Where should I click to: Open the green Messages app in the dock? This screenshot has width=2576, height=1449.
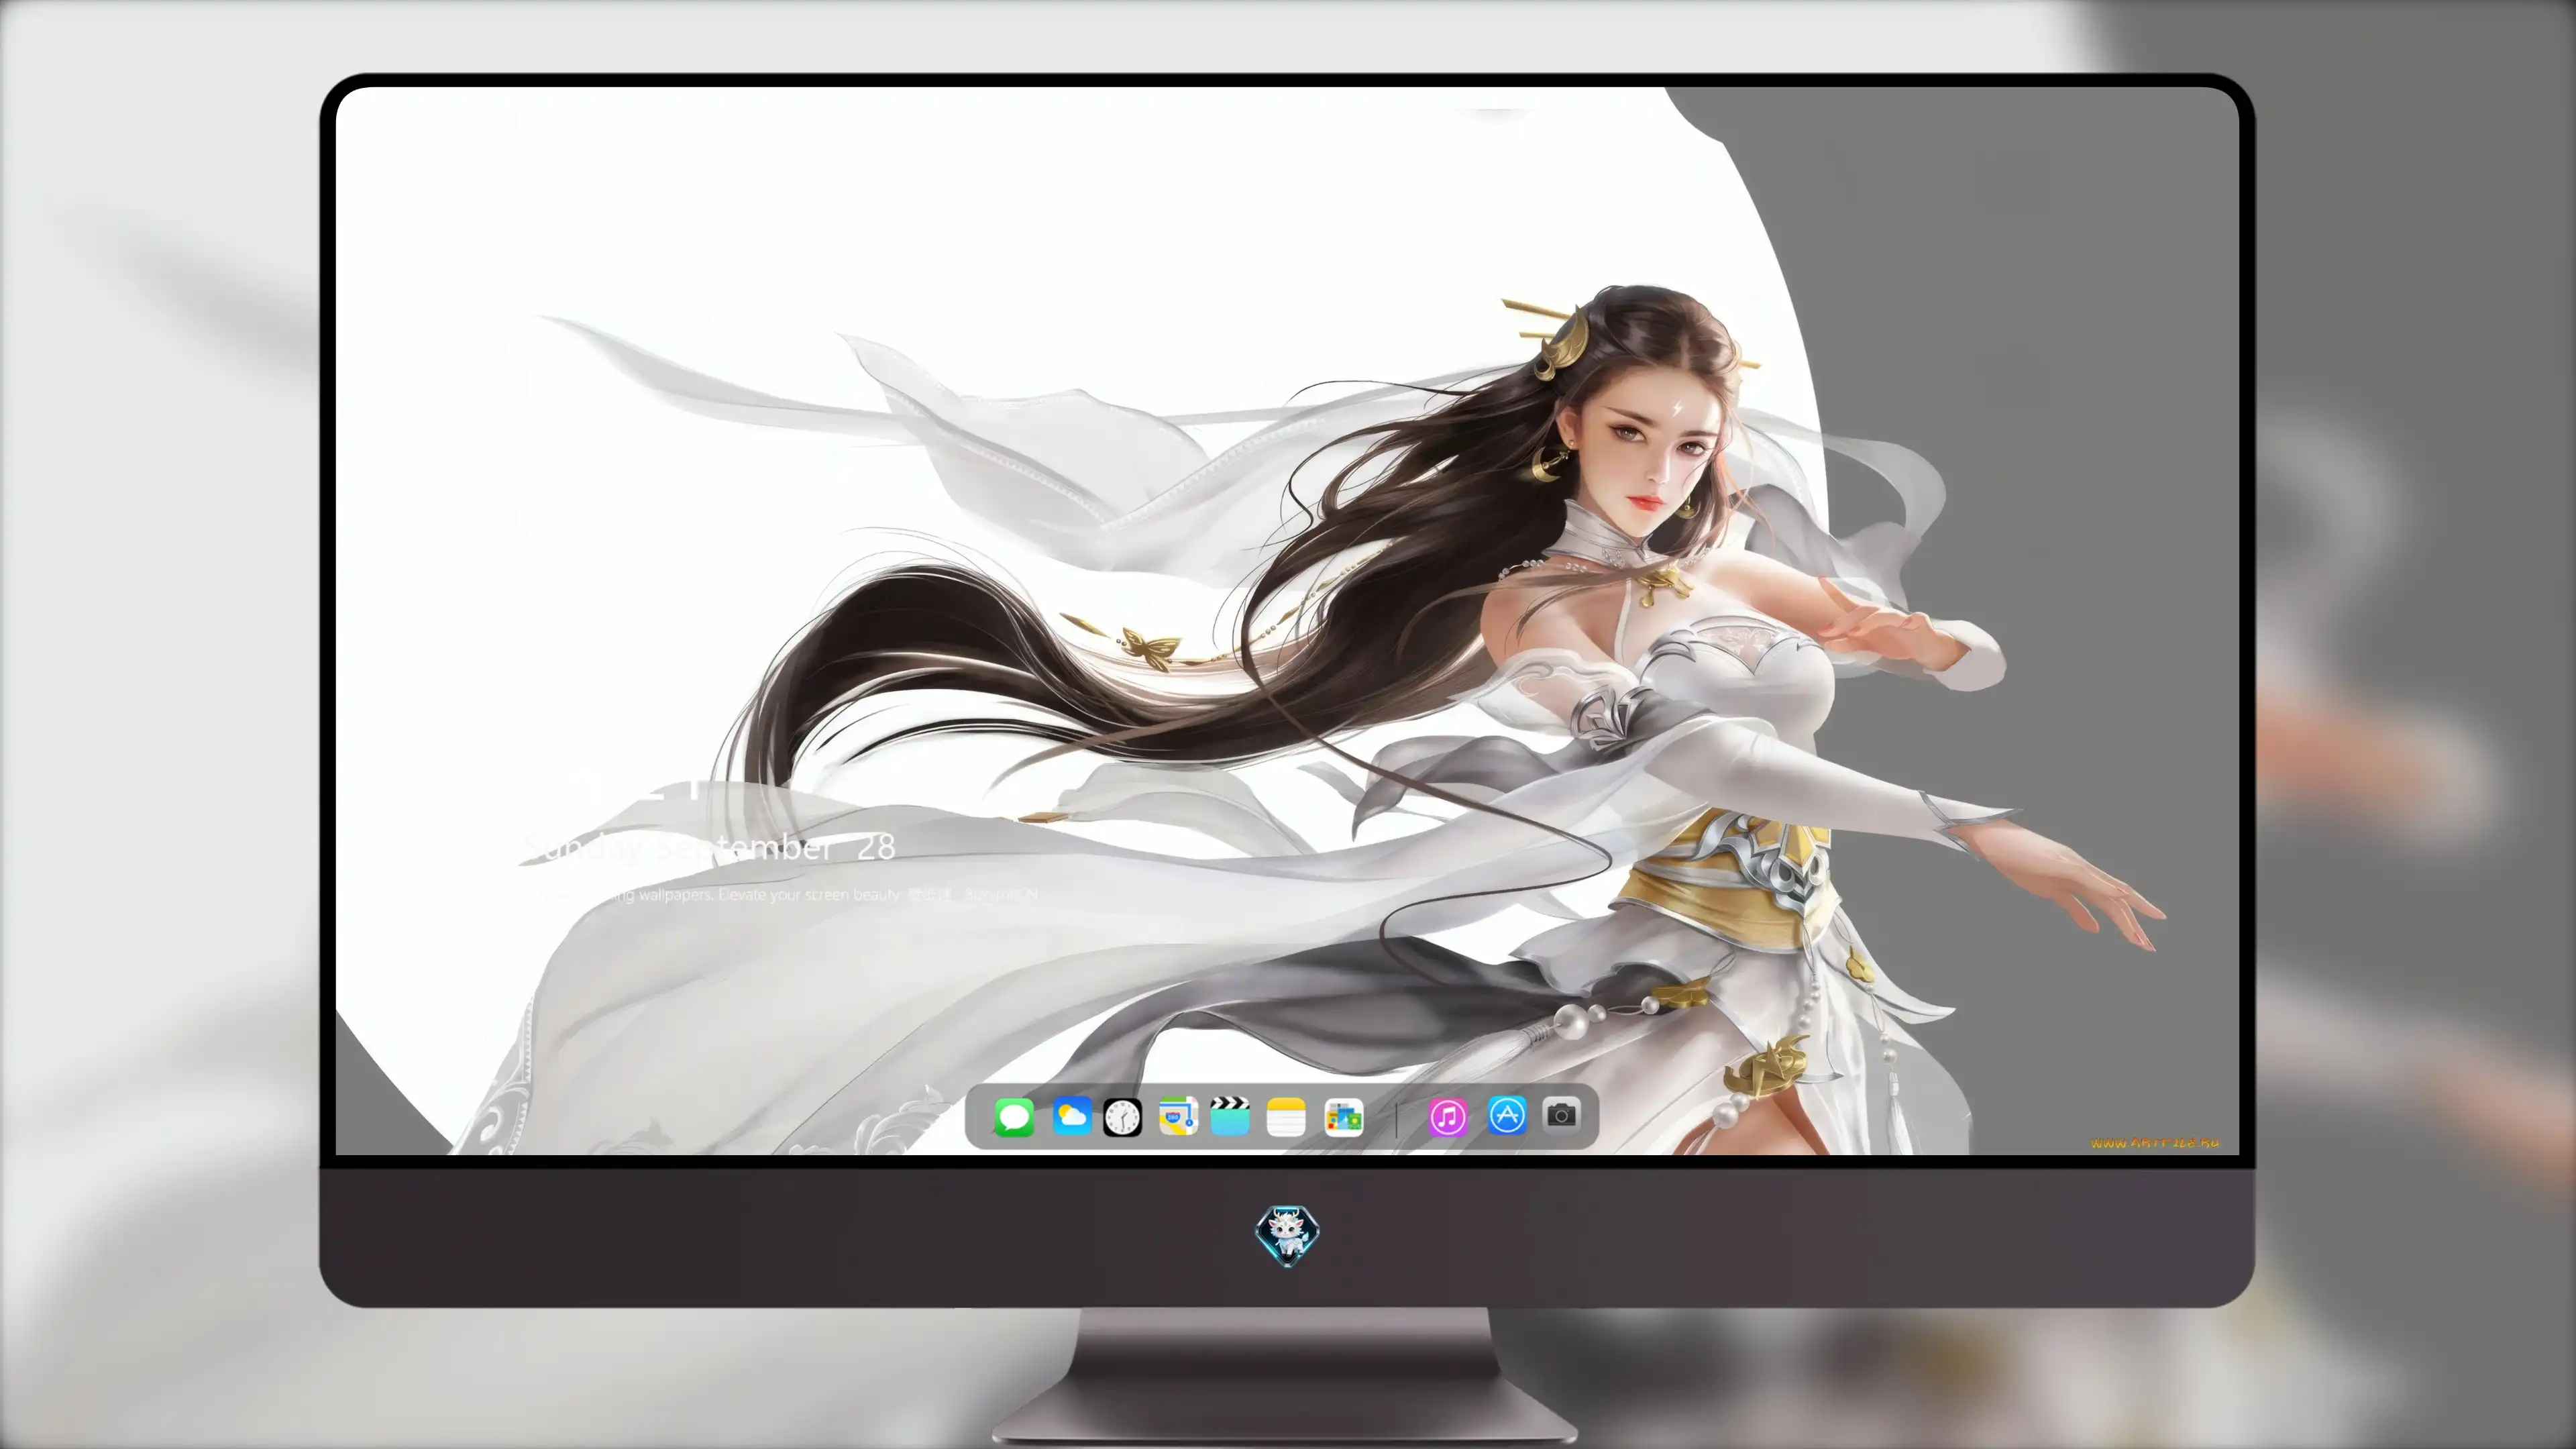pos(1014,1117)
